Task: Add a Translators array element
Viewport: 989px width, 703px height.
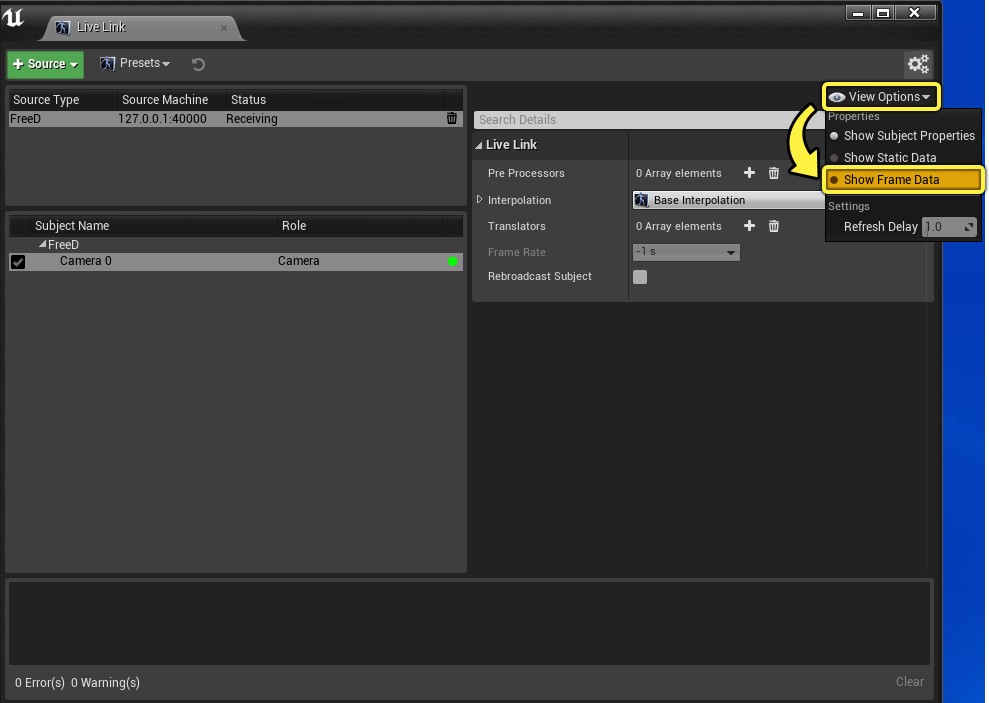Action: coord(749,226)
